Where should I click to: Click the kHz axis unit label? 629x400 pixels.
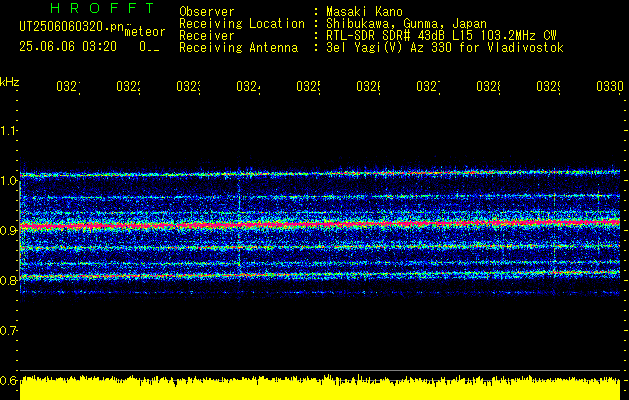(9, 82)
